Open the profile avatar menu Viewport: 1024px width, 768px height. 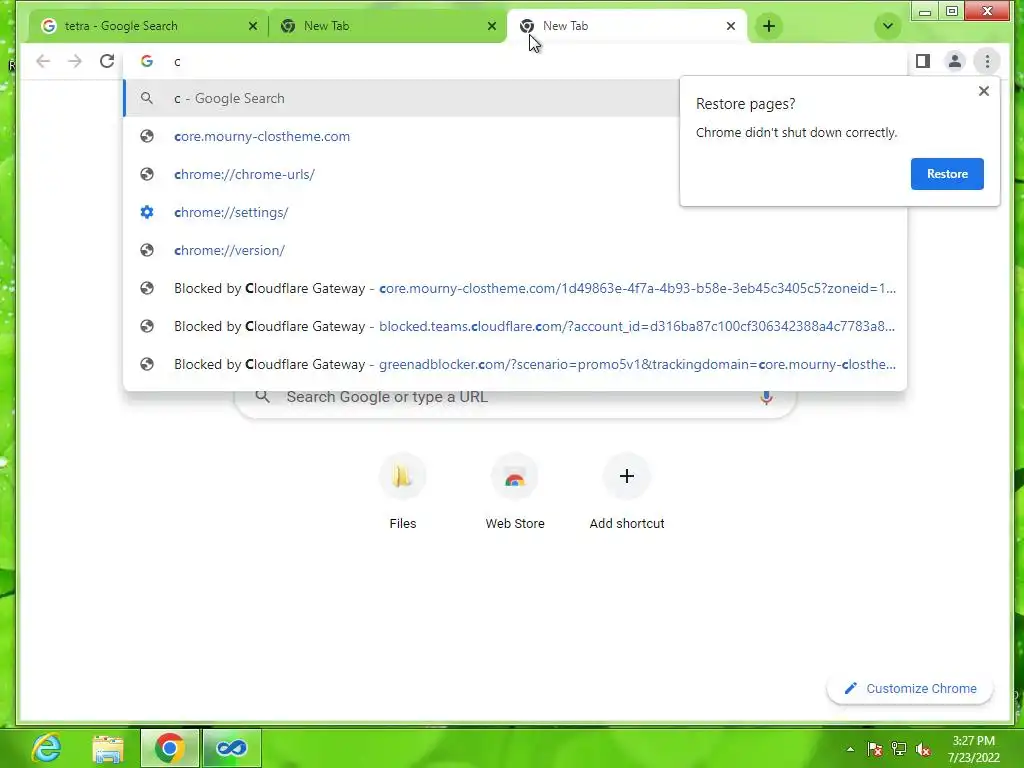pyautogui.click(x=955, y=61)
